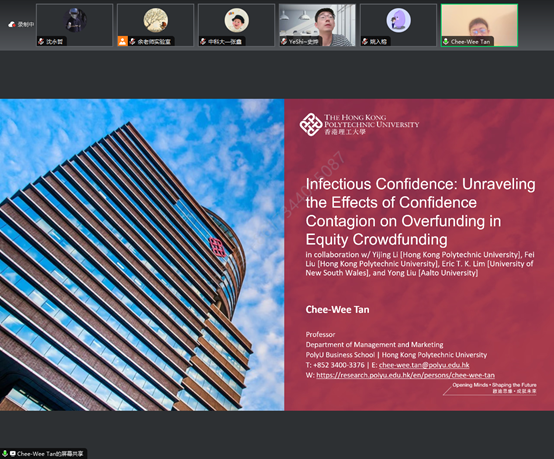
Task: Select the participant tile with cartoon hat avatar
Action: (x=236, y=25)
